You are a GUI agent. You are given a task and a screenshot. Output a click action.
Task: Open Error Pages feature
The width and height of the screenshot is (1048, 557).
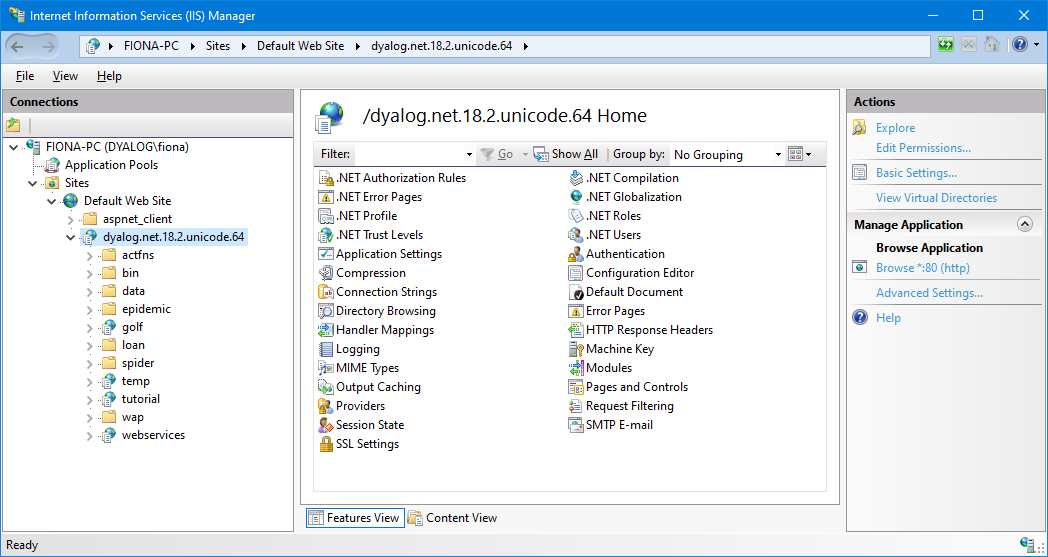[x=607, y=311]
